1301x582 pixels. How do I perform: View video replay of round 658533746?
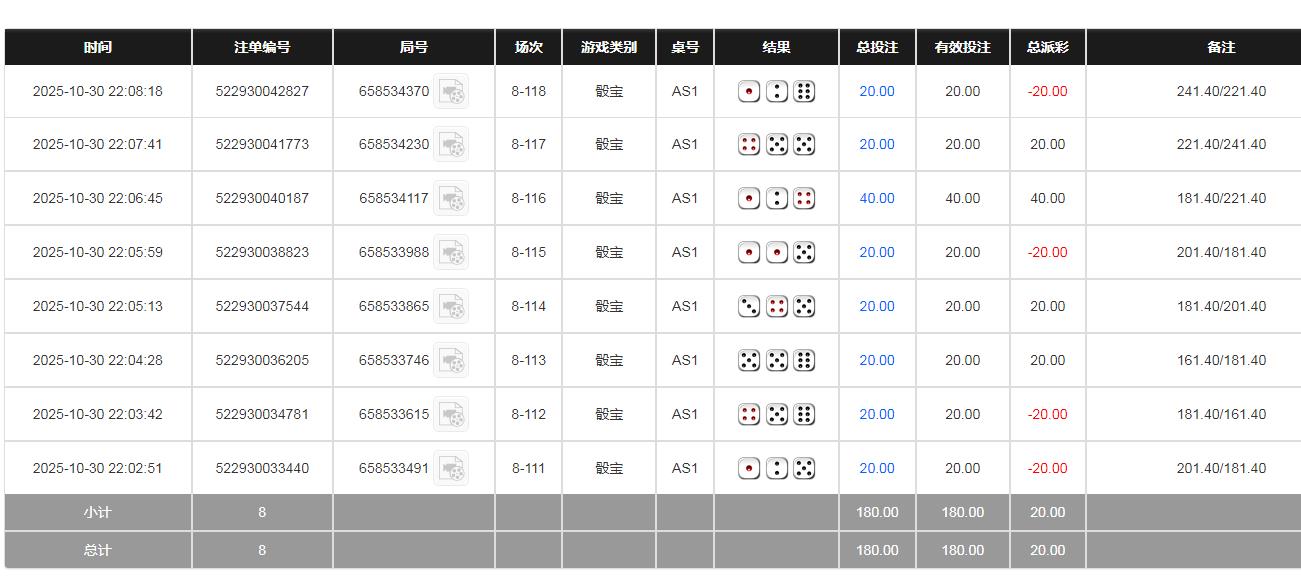click(x=451, y=361)
